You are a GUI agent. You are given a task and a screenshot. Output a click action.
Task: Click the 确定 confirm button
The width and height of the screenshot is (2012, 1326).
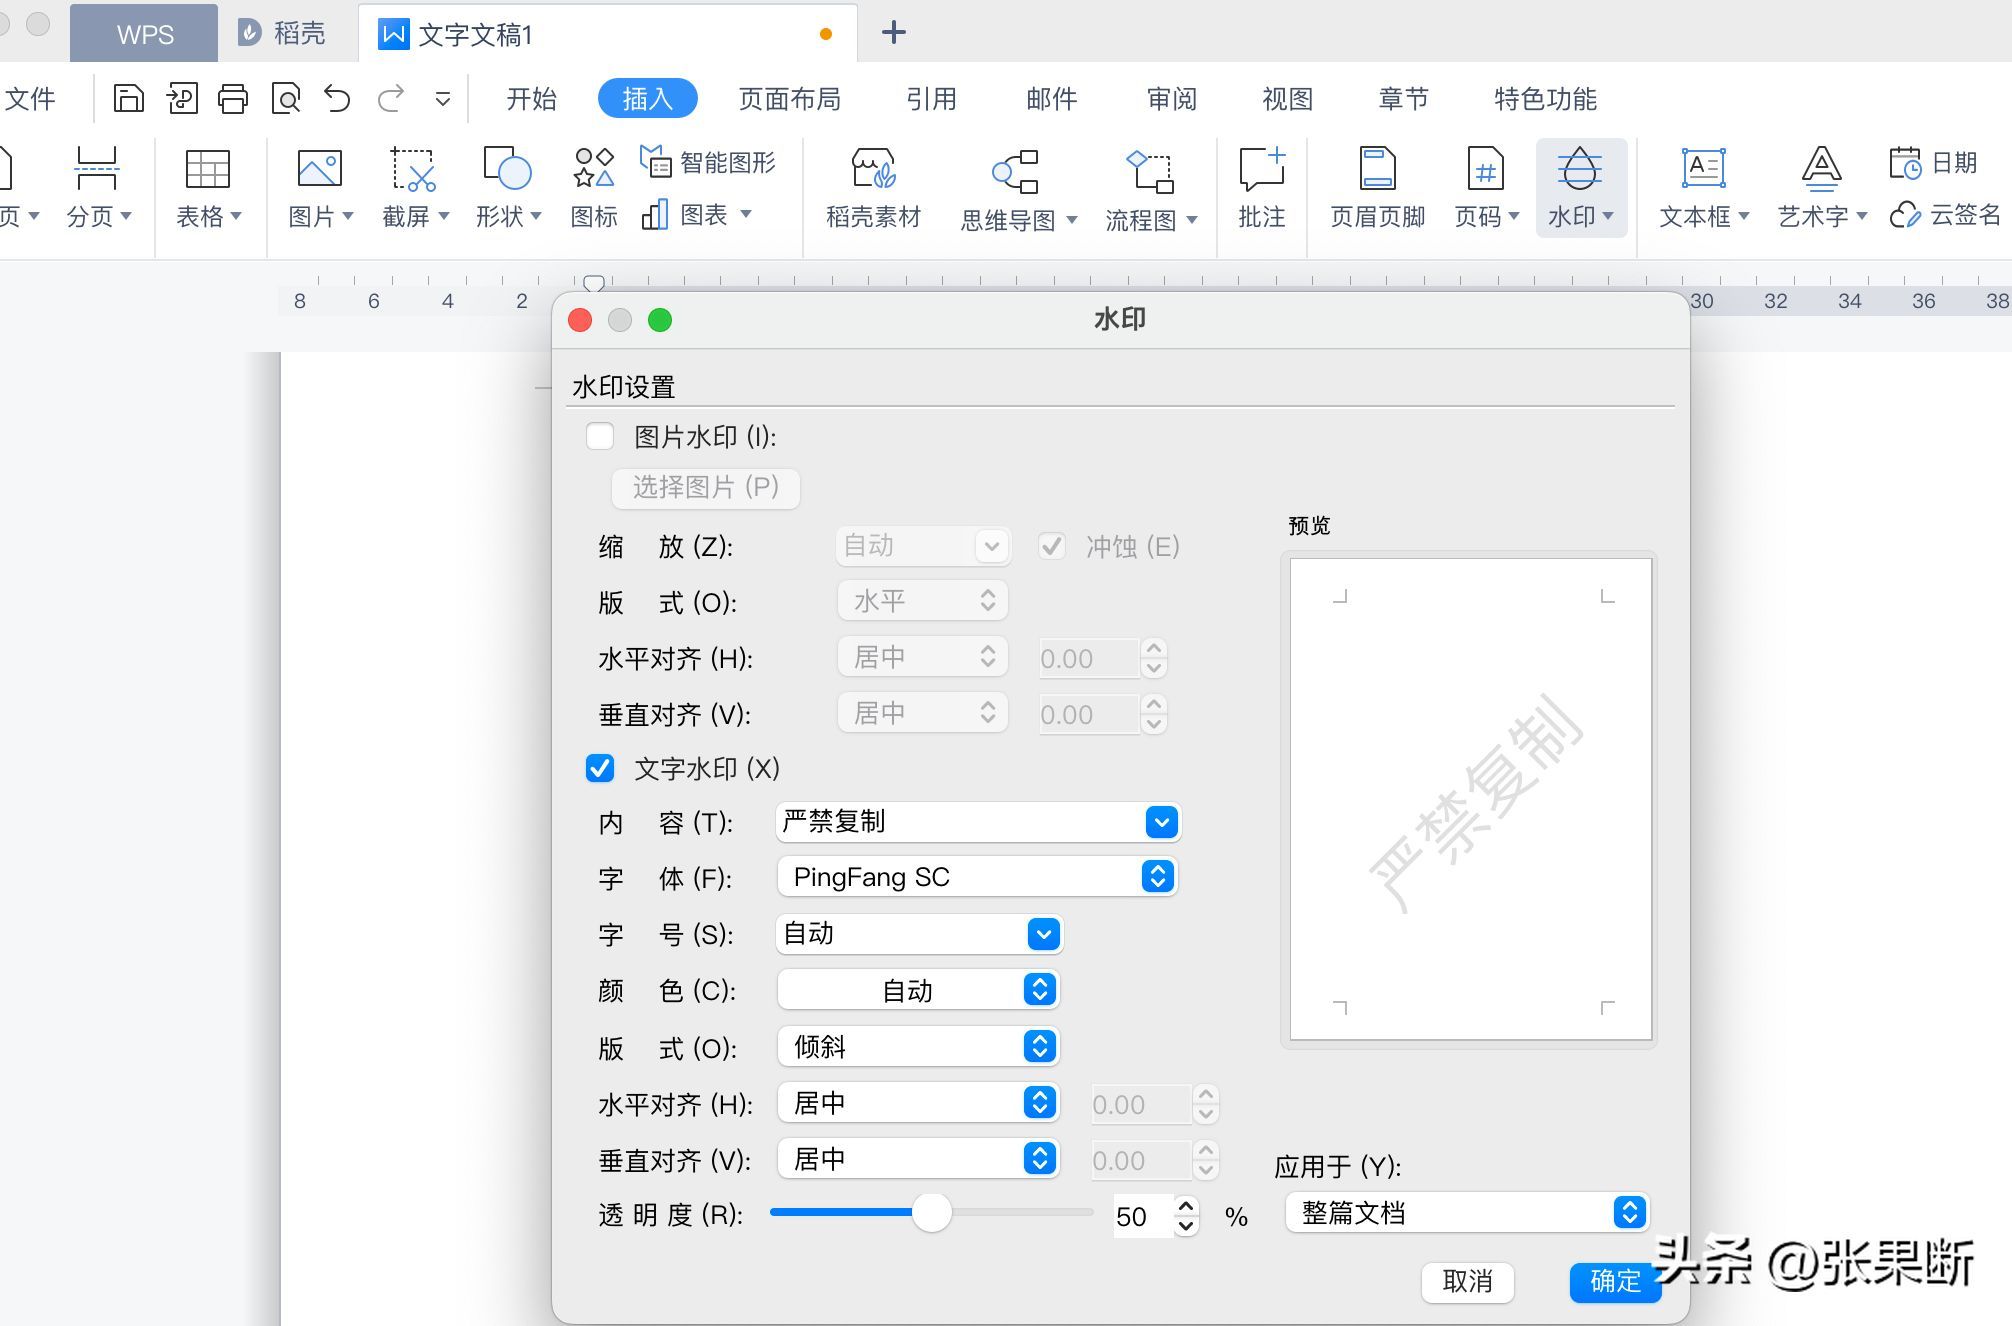tap(1614, 1281)
